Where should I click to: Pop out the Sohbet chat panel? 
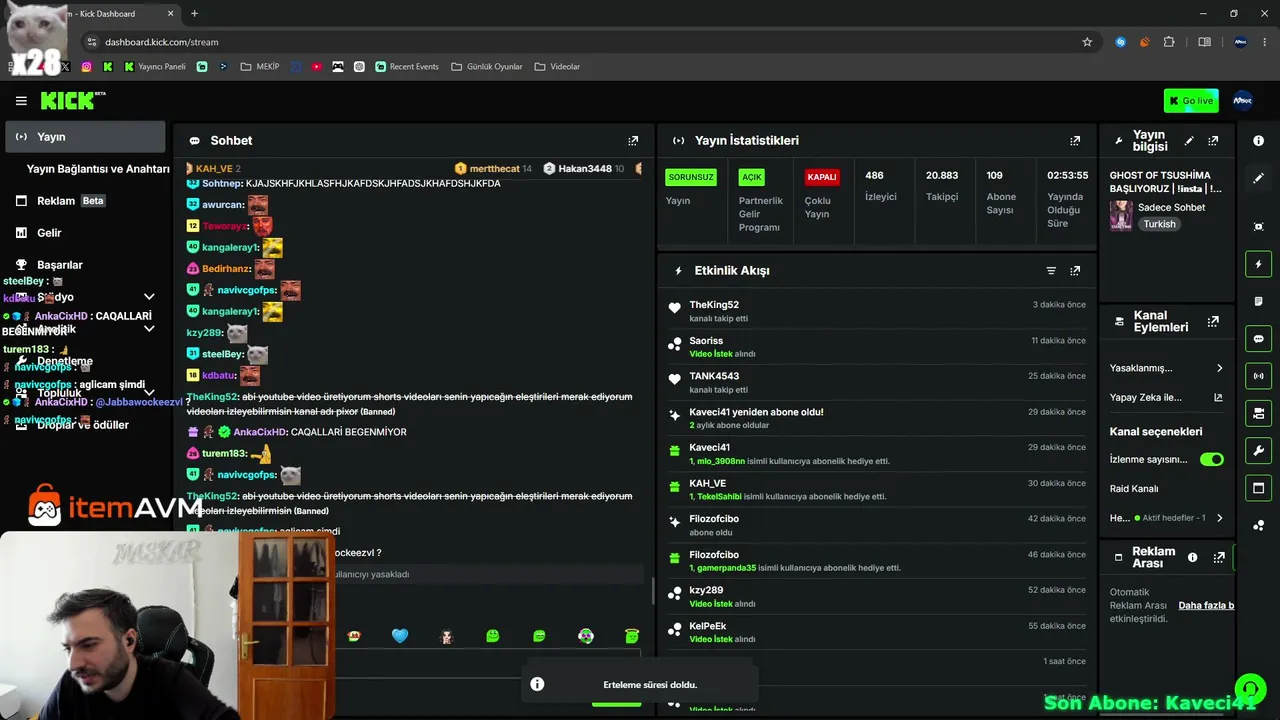point(633,141)
